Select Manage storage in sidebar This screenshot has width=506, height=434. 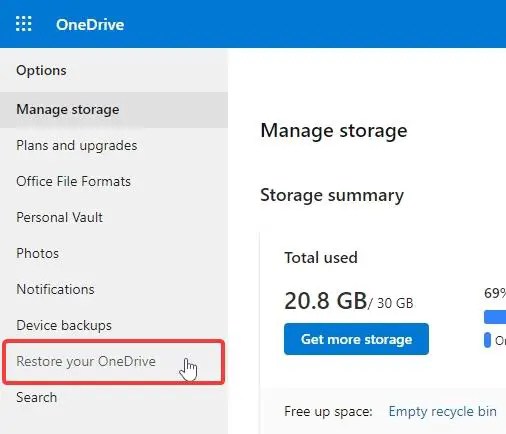(x=114, y=110)
